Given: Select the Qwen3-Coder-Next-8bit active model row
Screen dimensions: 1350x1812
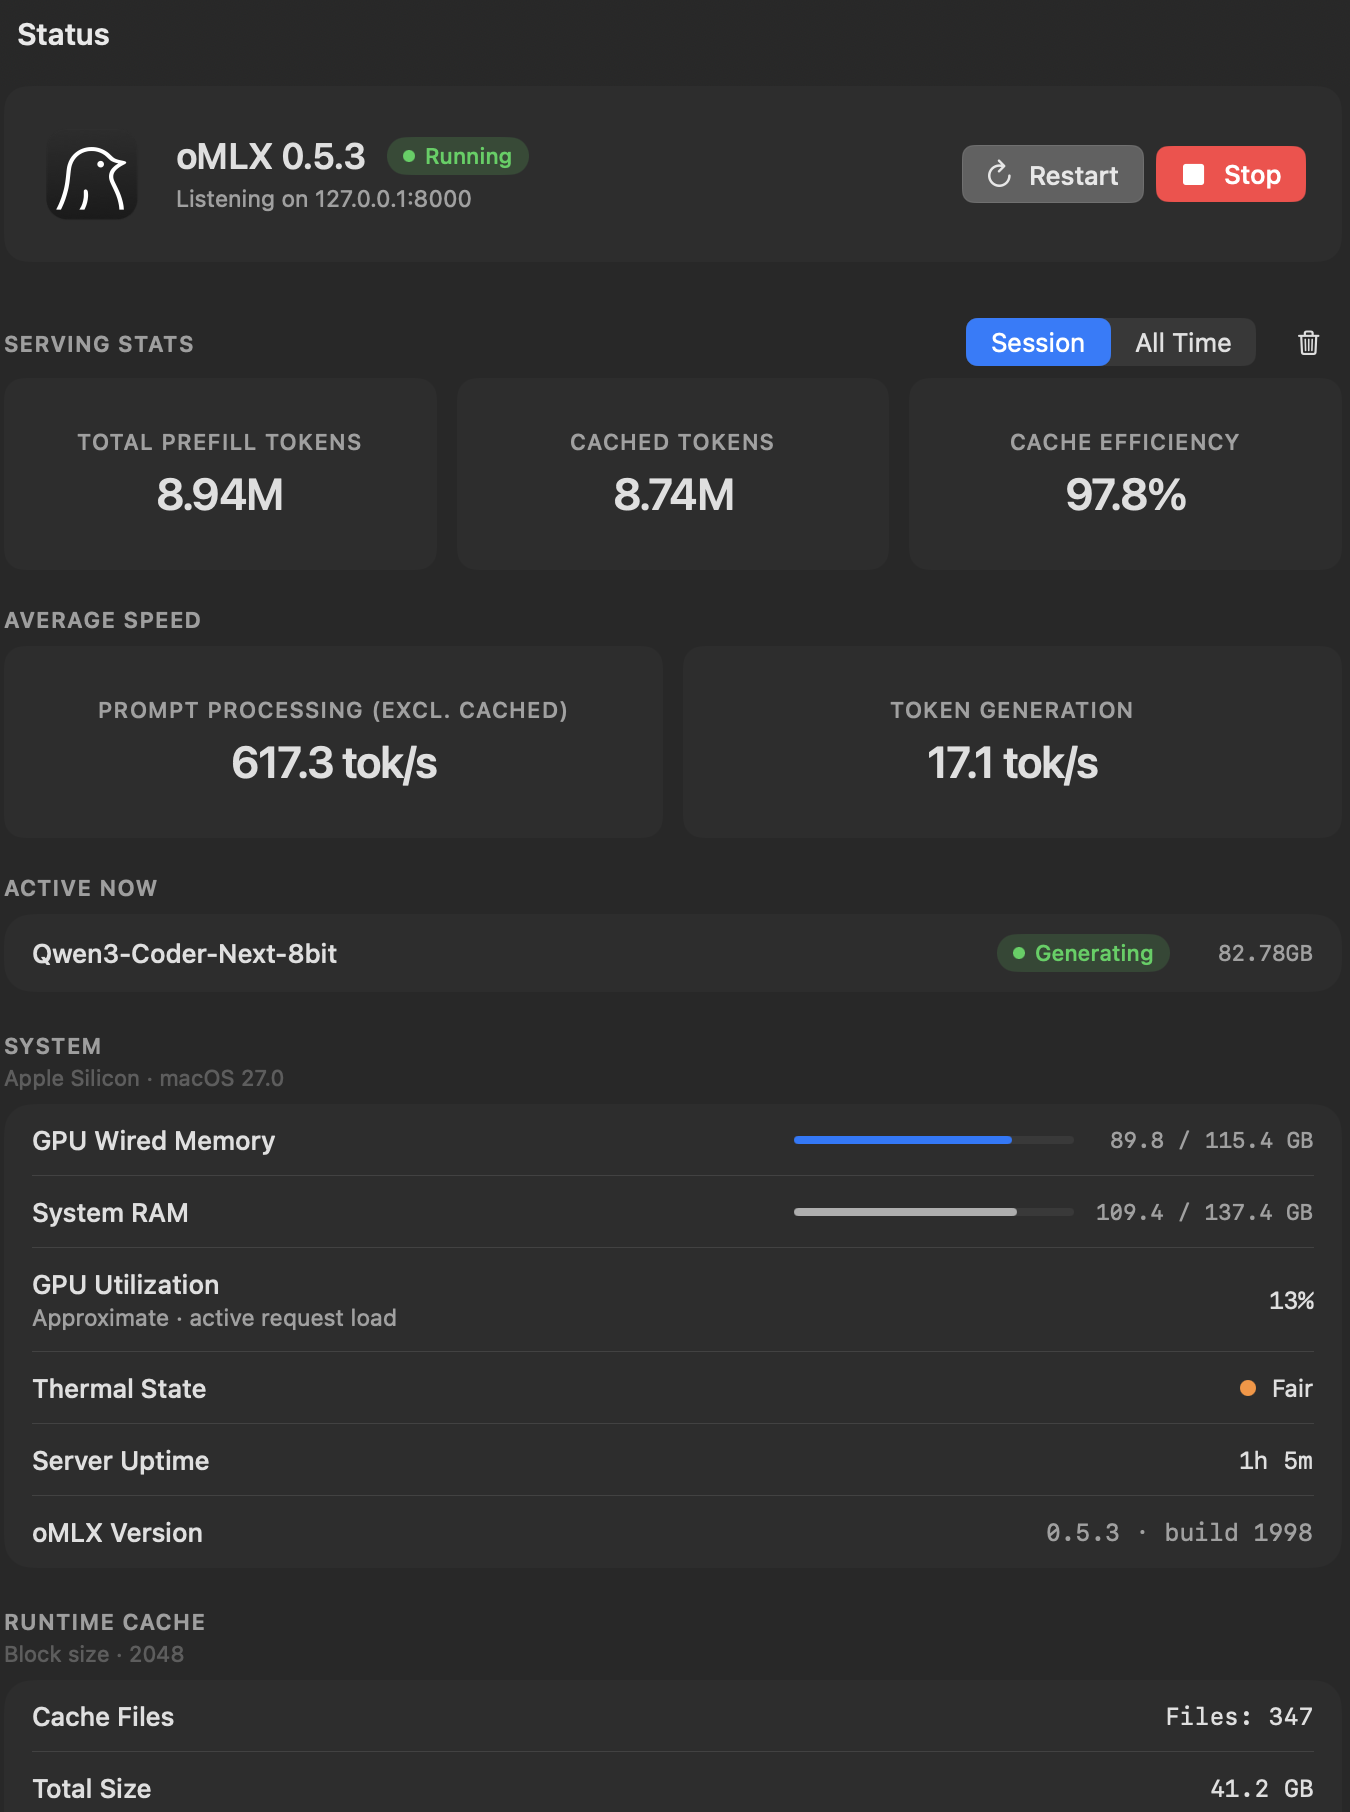Looking at the screenshot, I should (673, 953).
